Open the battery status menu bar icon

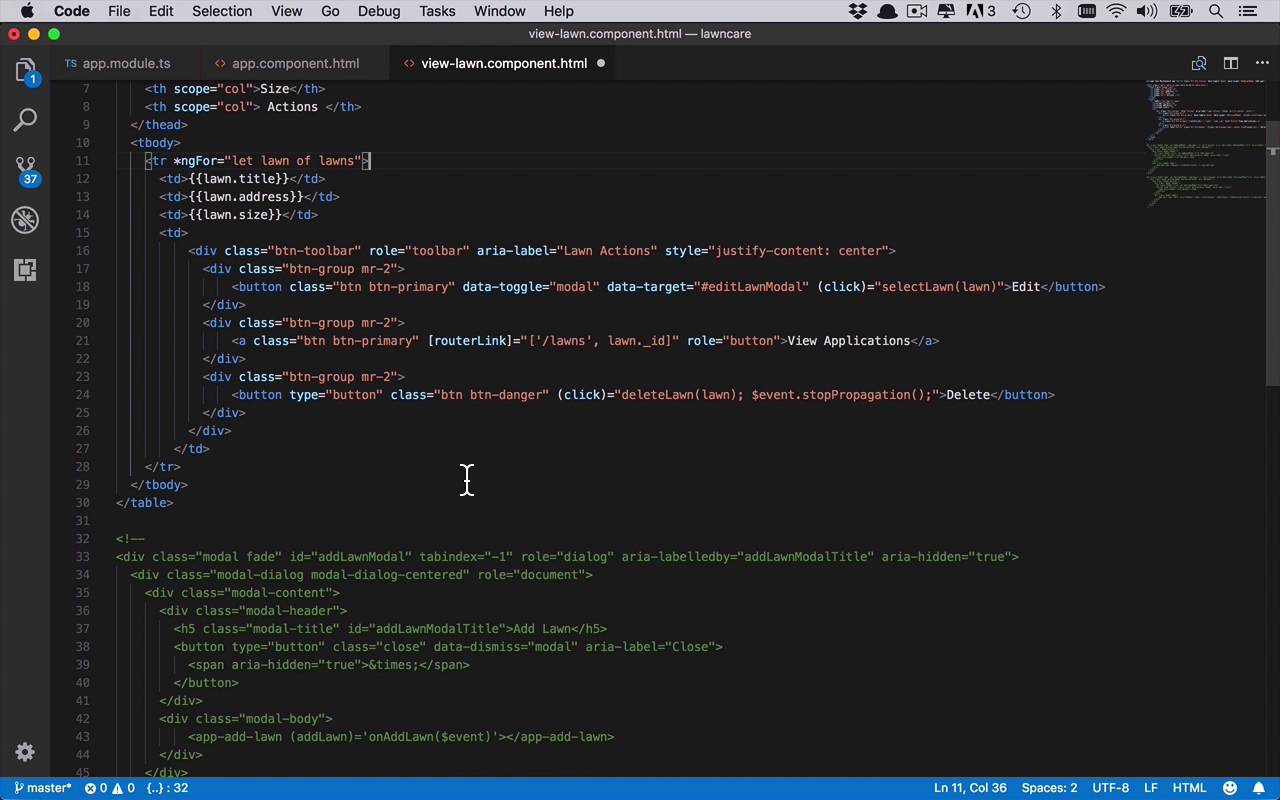click(x=1181, y=11)
